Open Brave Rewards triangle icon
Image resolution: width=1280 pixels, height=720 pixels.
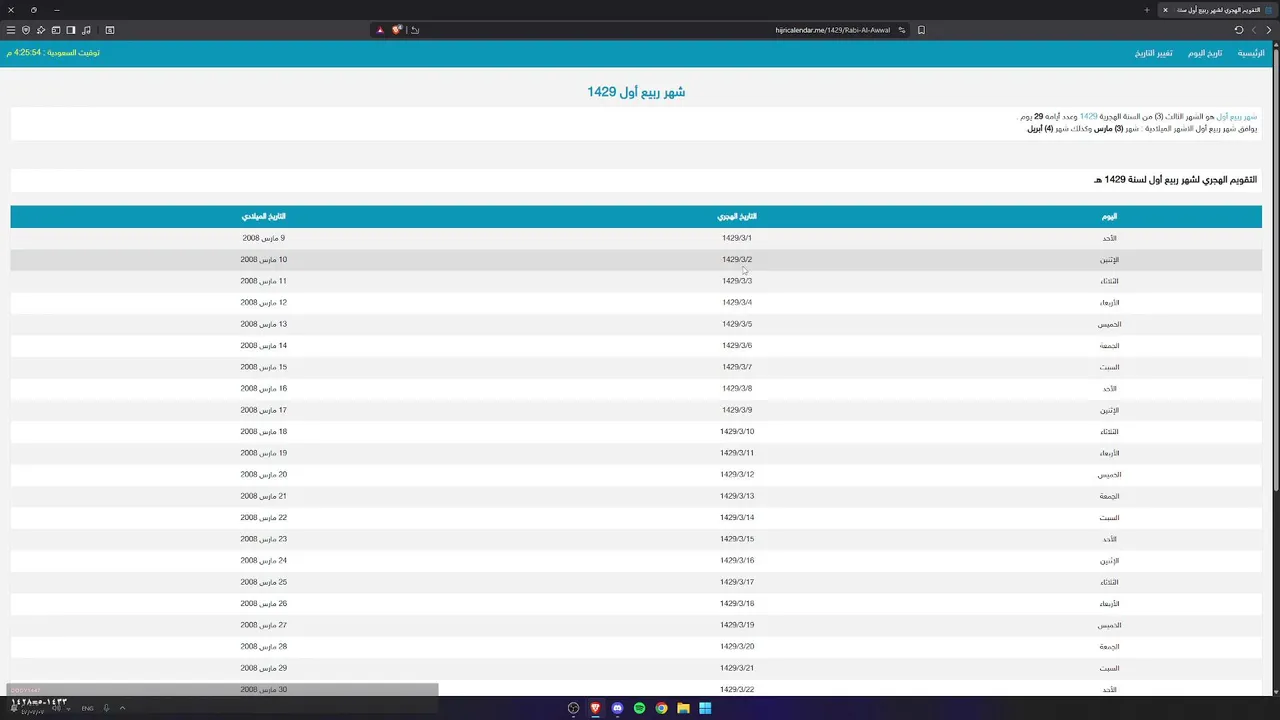380,30
